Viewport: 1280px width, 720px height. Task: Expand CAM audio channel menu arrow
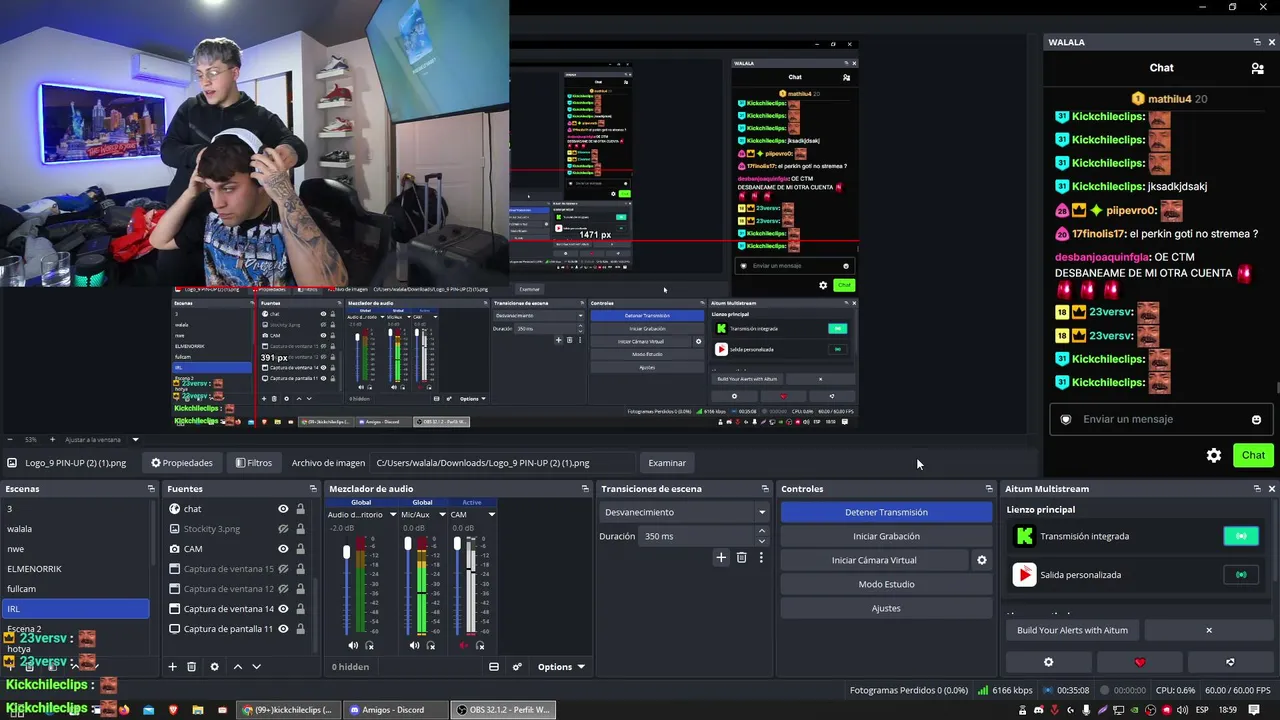click(x=491, y=515)
